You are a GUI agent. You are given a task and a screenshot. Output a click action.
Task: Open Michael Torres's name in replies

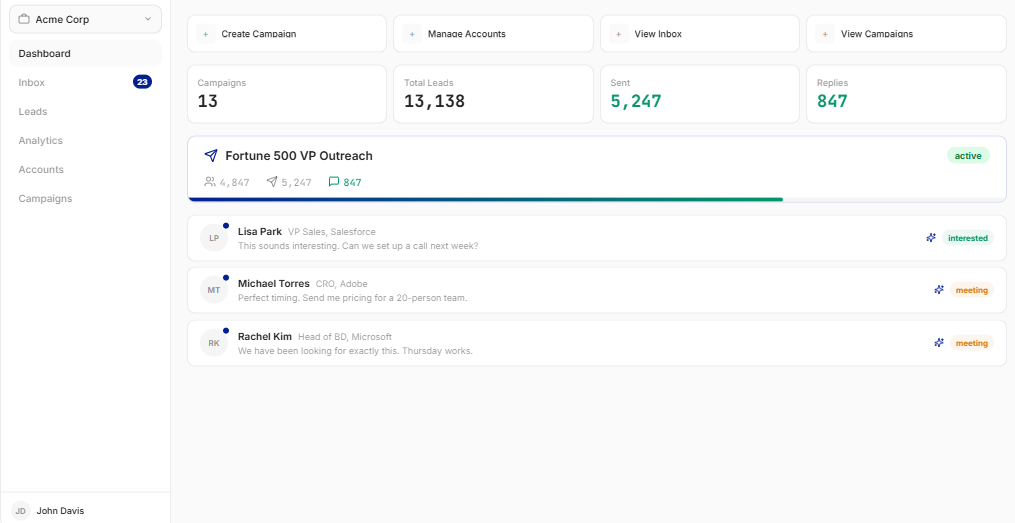274,284
